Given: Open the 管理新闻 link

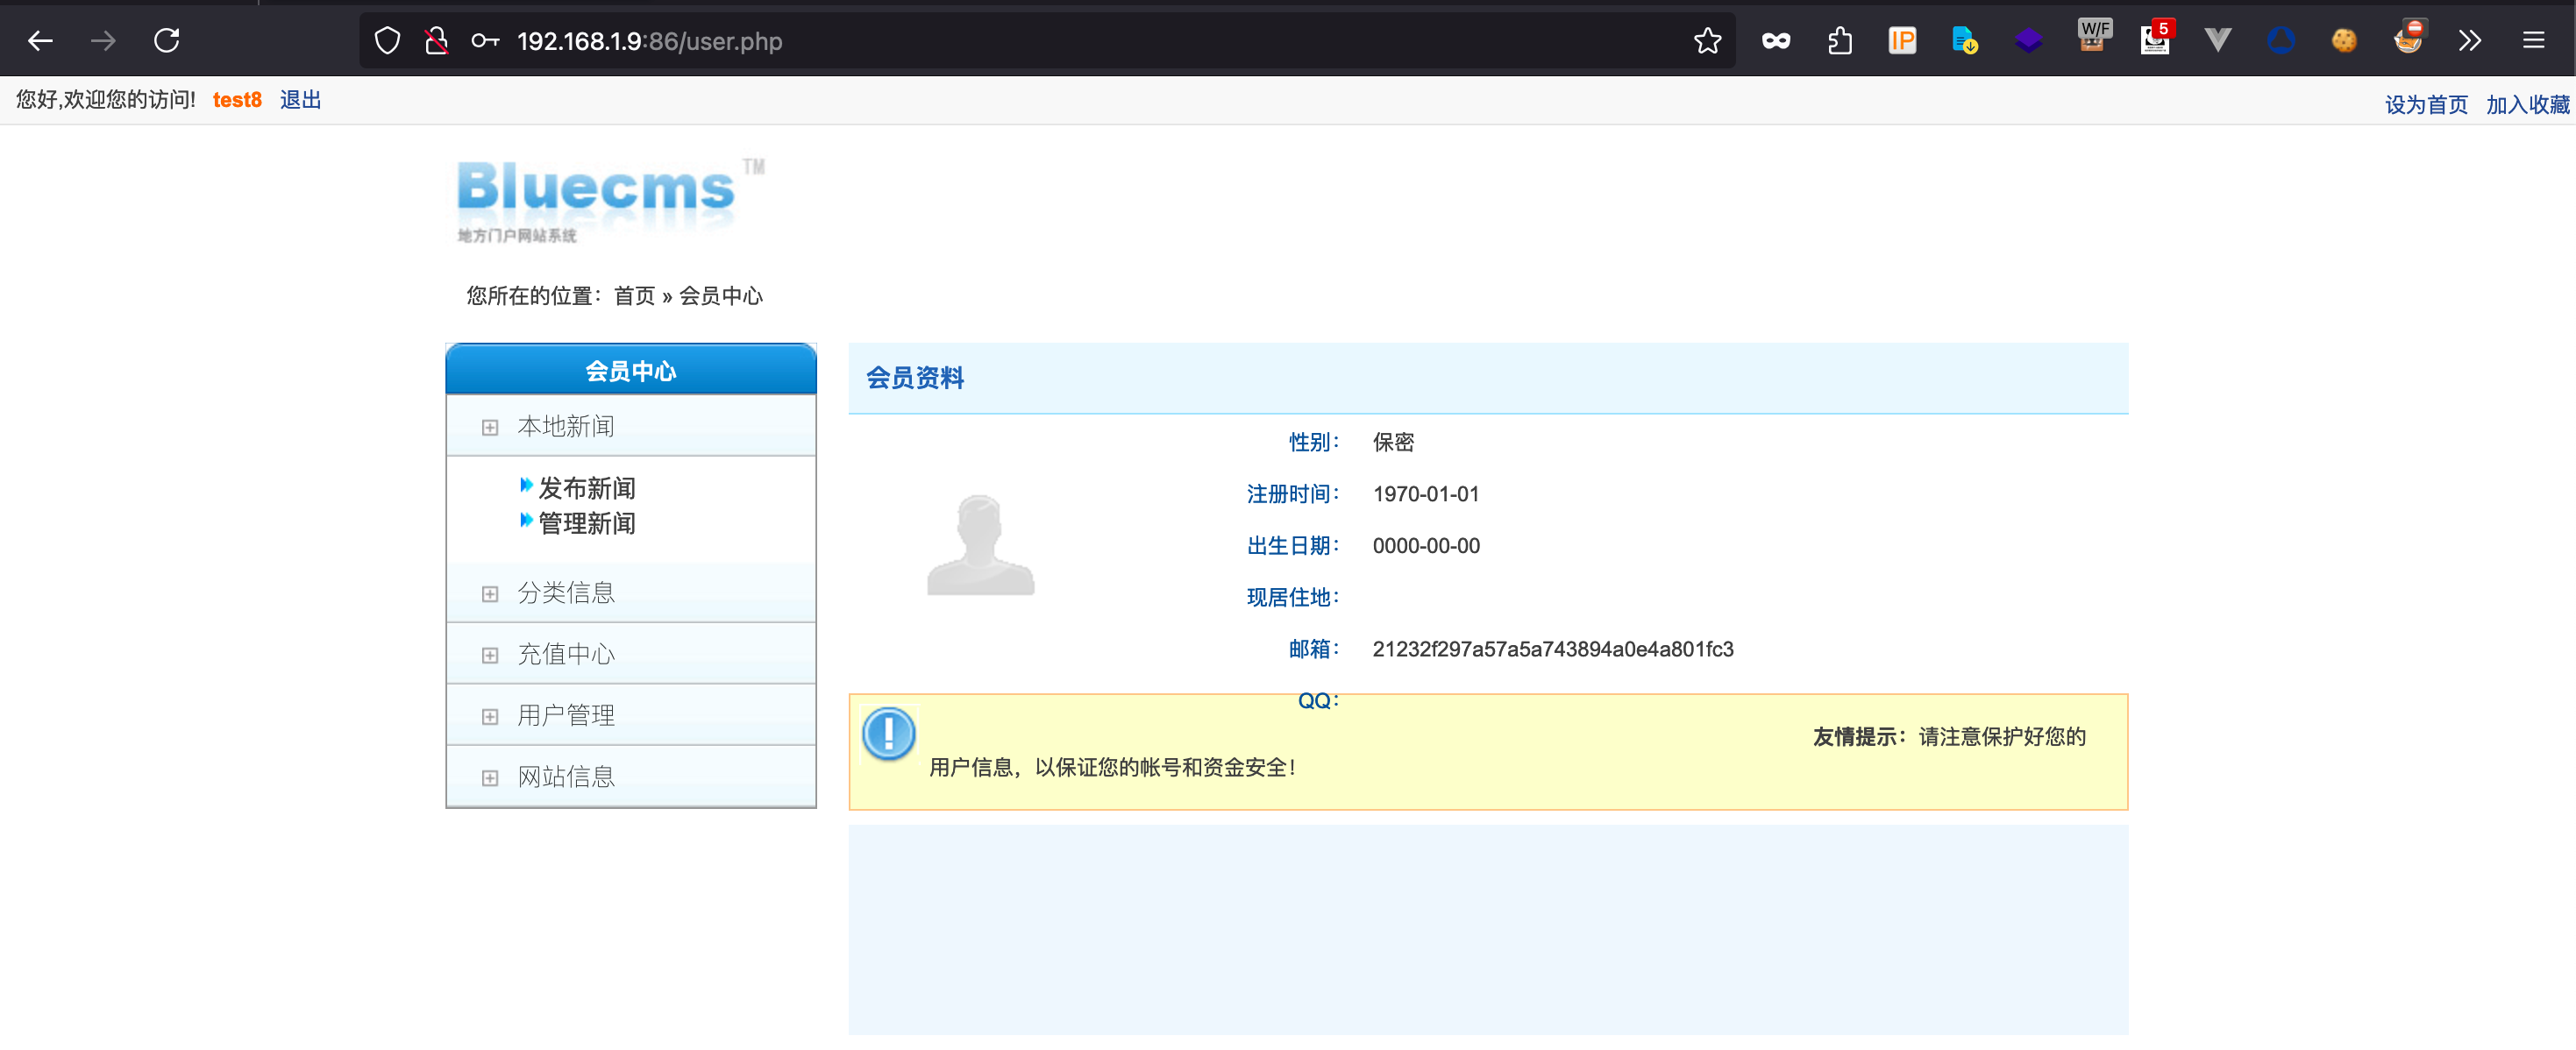Looking at the screenshot, I should 587,523.
